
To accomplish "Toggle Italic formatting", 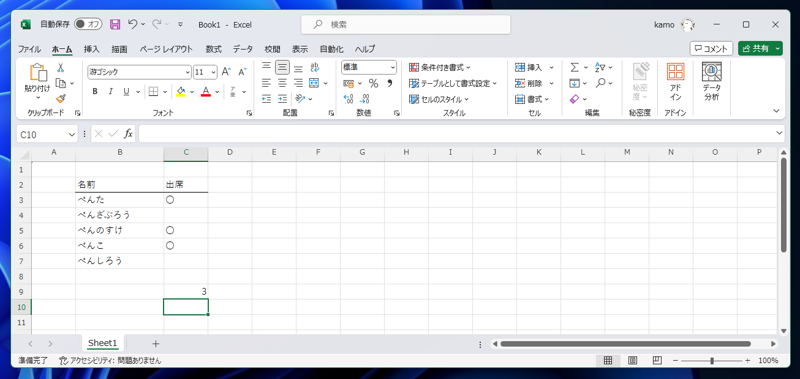I will click(x=110, y=92).
